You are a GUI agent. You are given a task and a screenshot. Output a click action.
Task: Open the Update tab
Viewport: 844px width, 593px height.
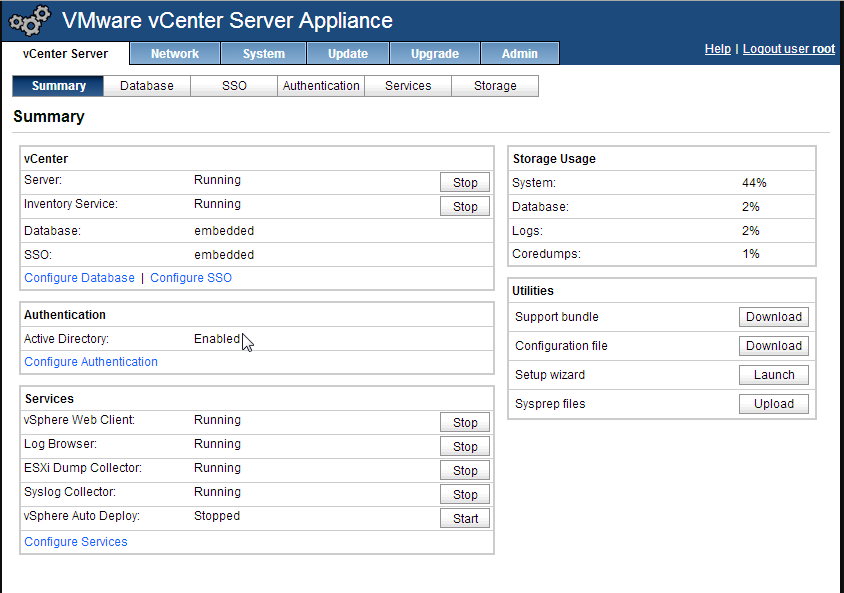pyautogui.click(x=348, y=54)
